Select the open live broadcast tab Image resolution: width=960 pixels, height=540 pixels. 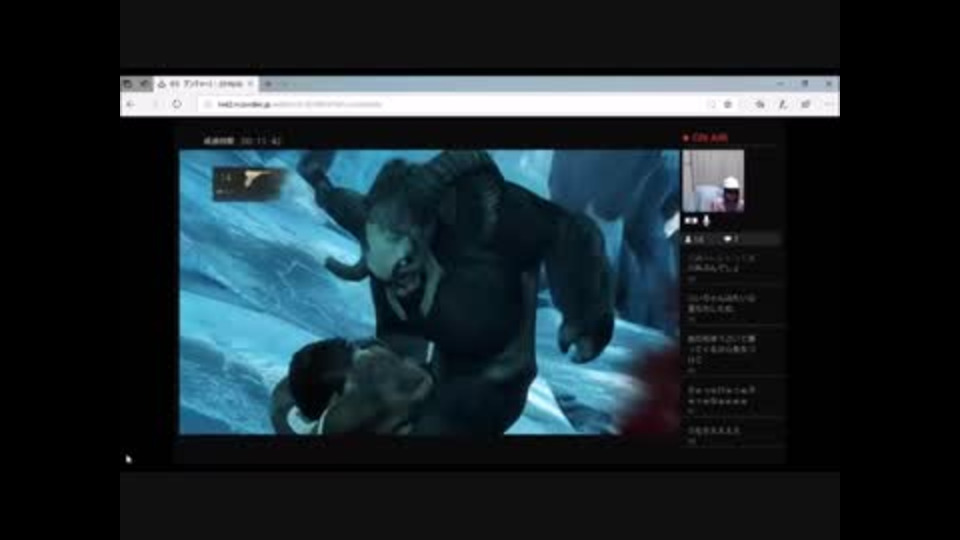204,84
